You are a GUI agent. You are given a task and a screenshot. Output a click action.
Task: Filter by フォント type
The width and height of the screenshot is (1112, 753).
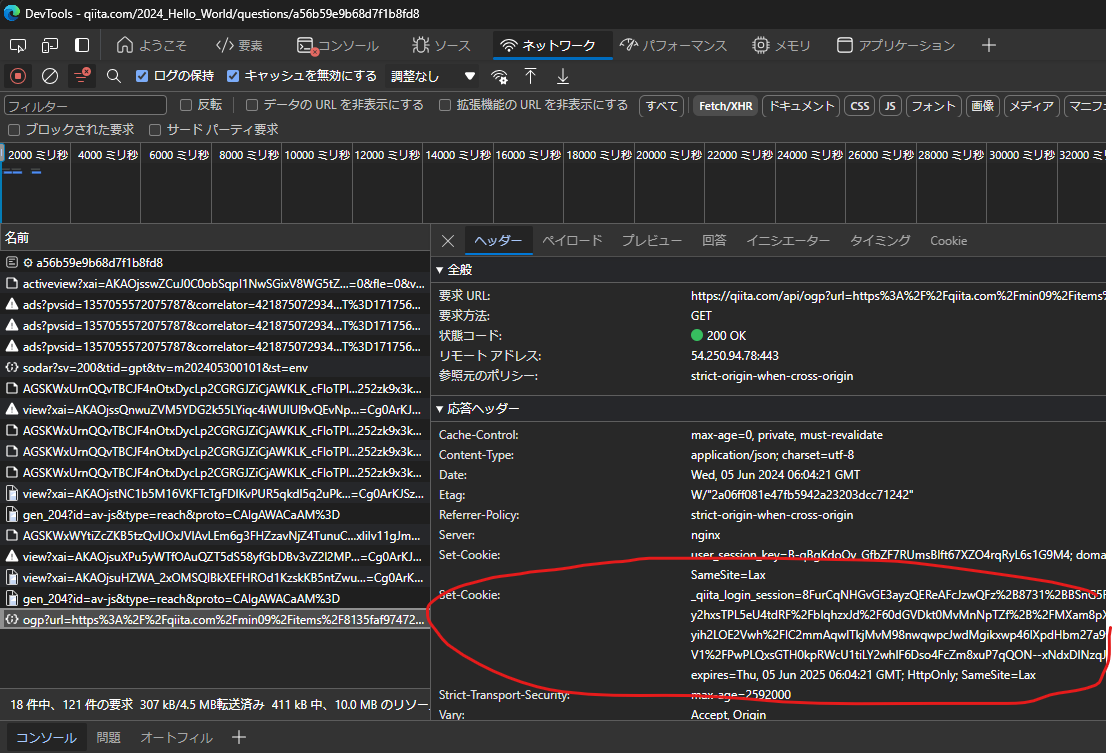933,106
